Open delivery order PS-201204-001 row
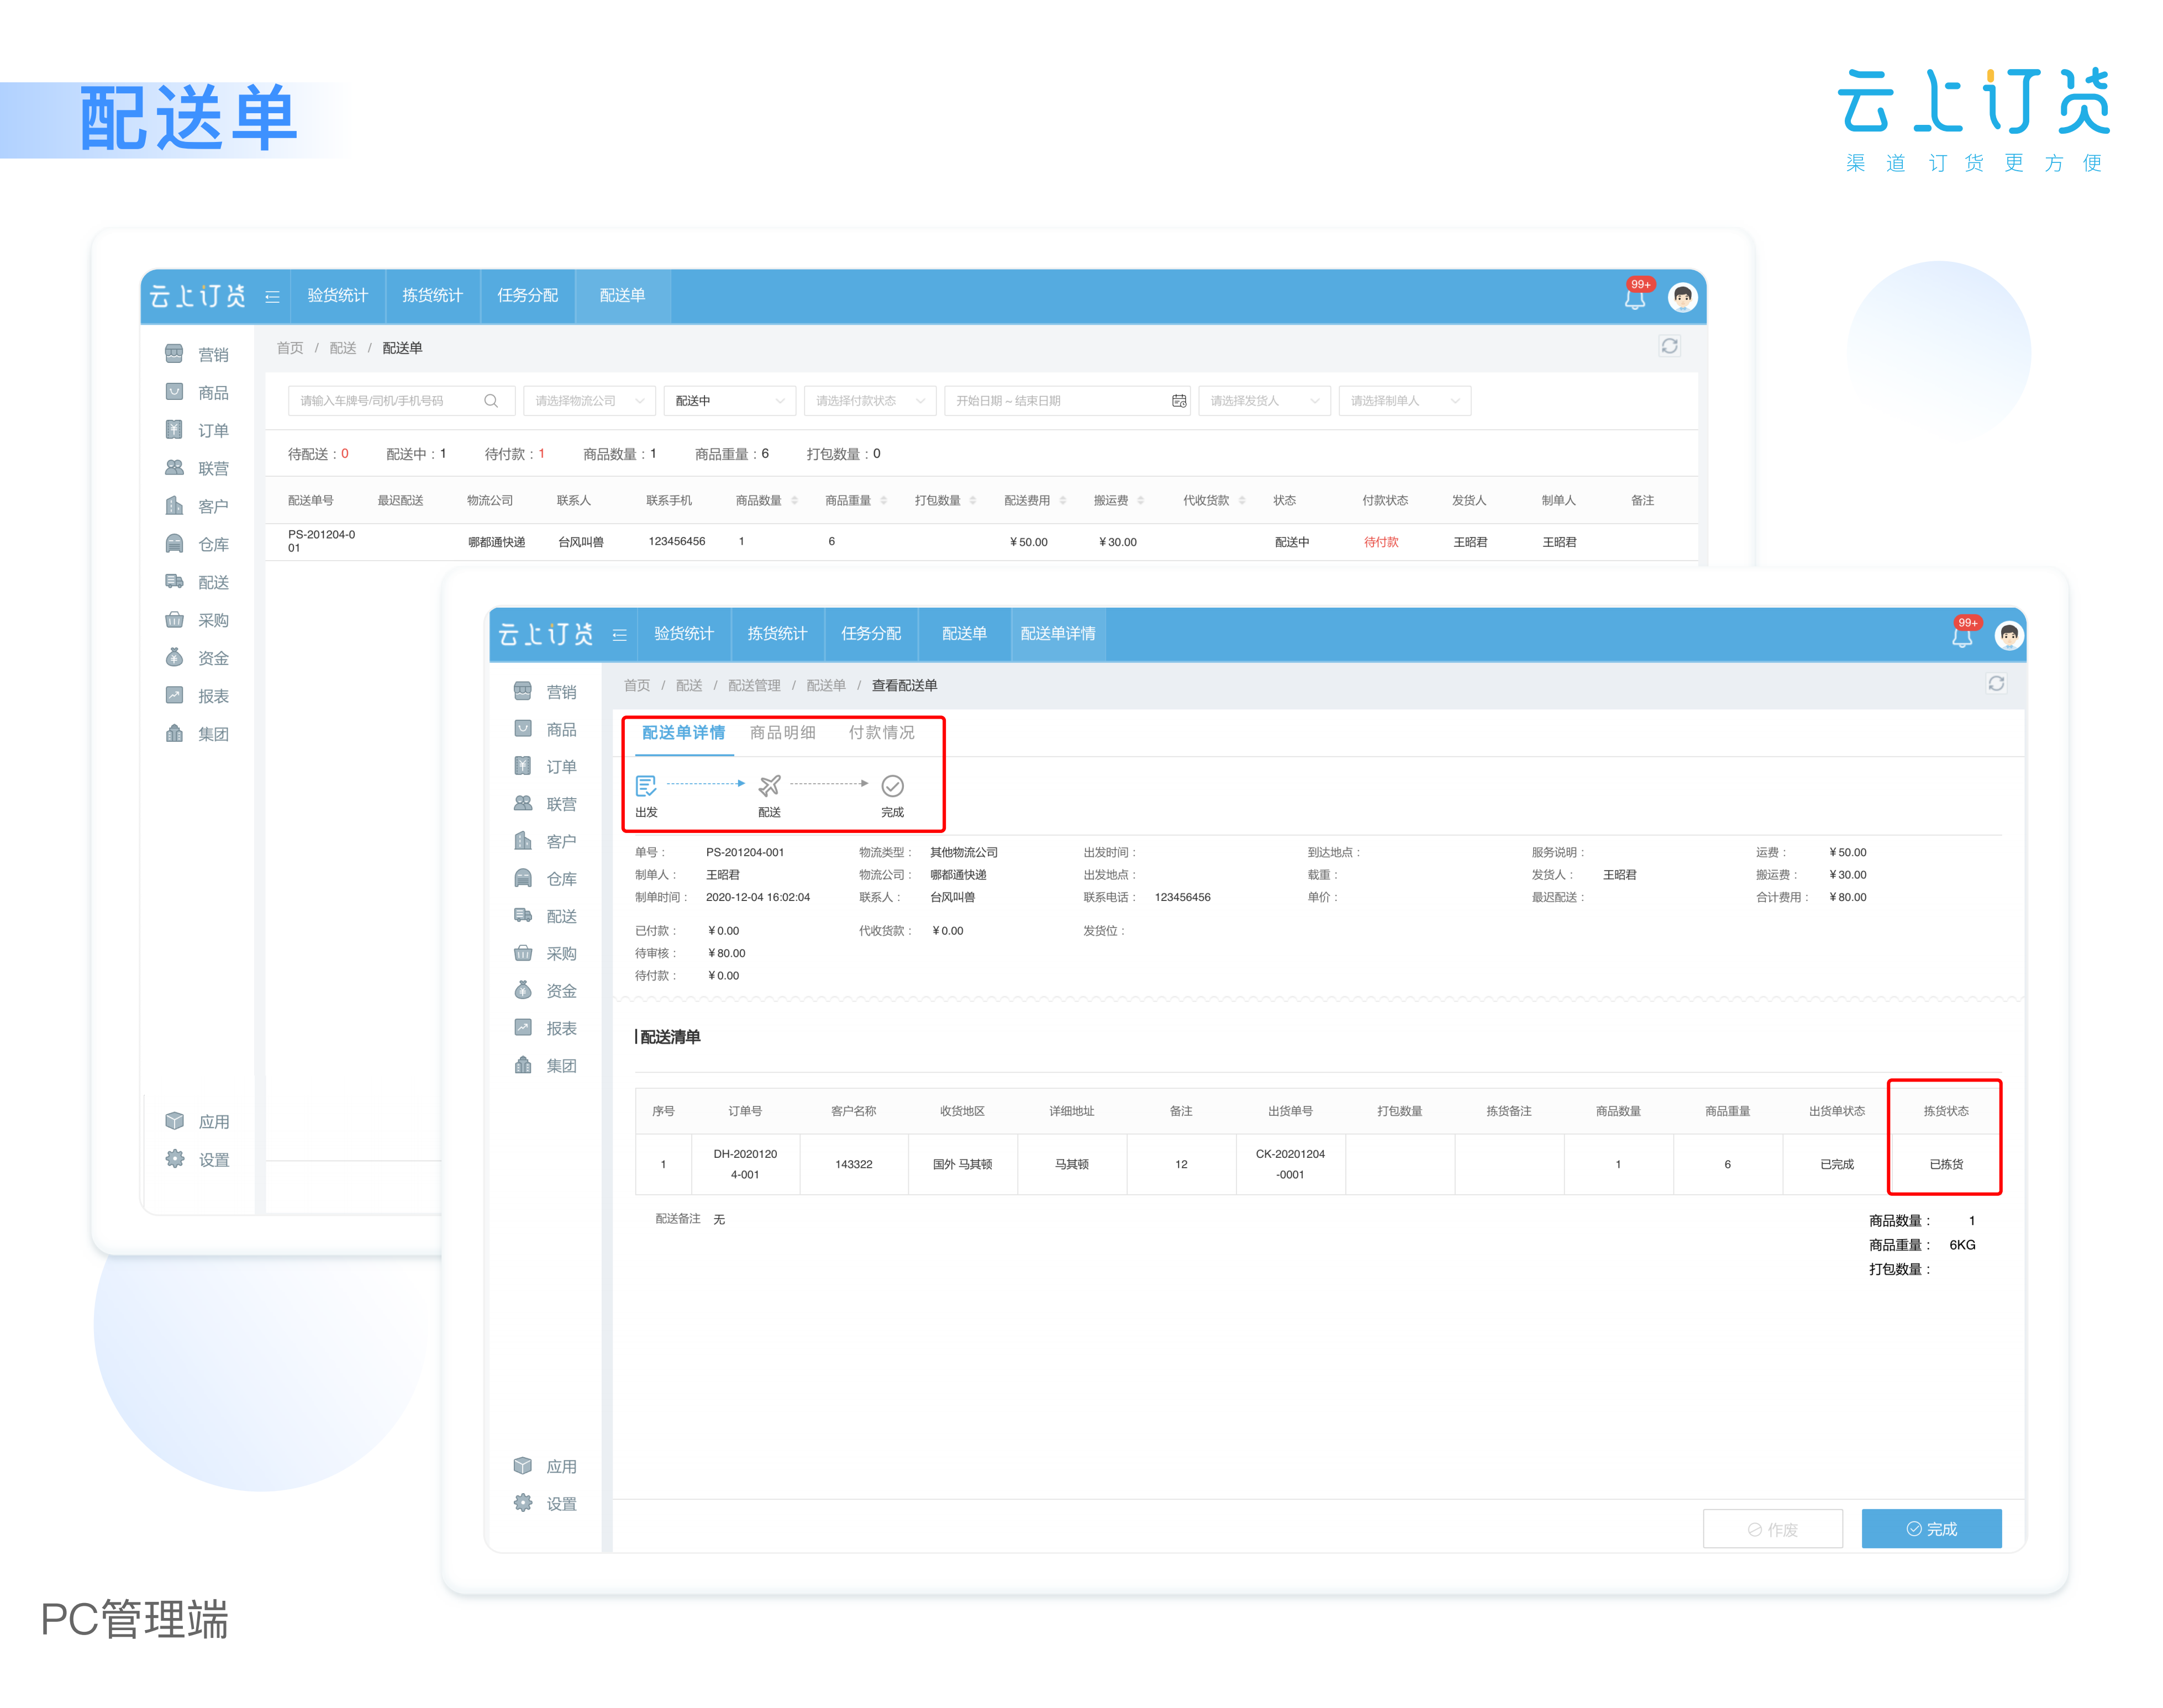This screenshot has height=1708, width=2163. coord(981,542)
